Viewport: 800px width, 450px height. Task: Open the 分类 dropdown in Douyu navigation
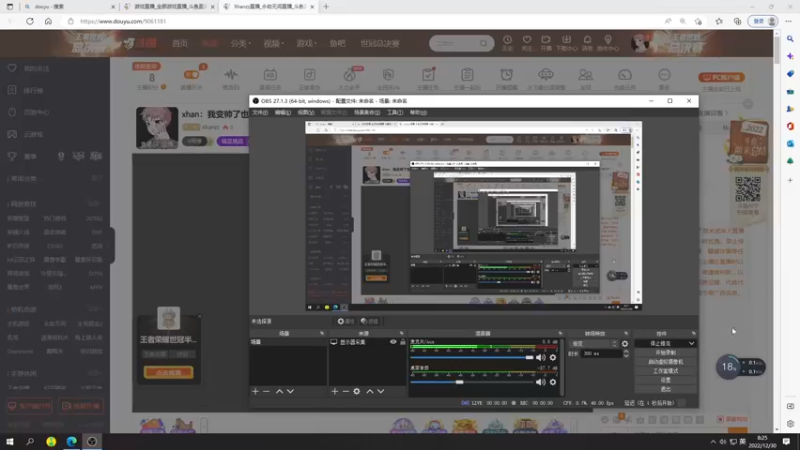click(x=240, y=43)
